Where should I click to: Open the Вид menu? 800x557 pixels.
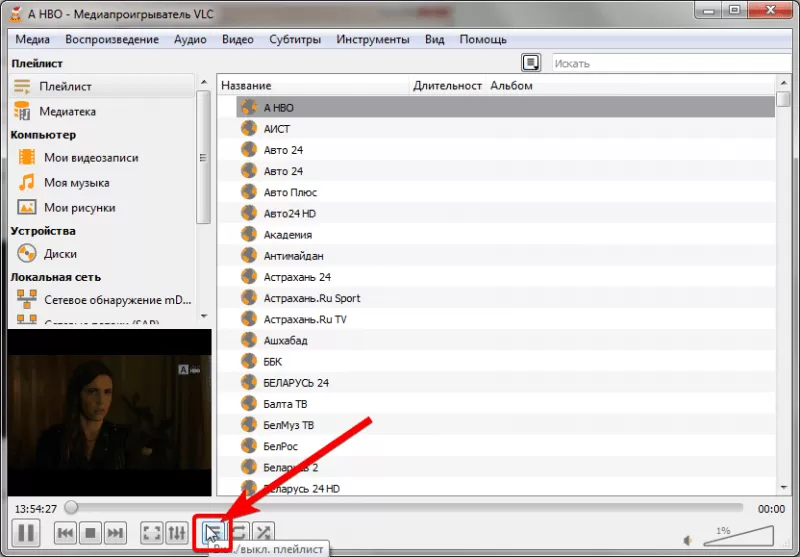[x=435, y=39]
